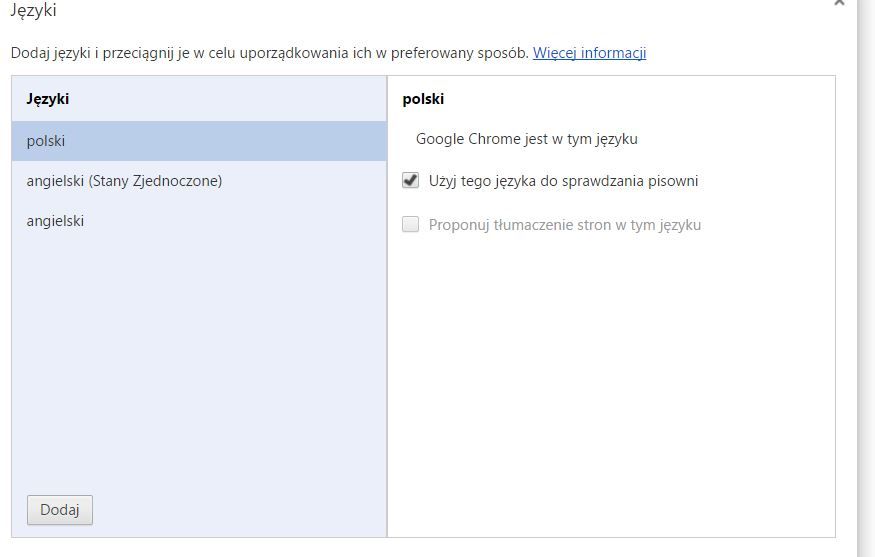The width and height of the screenshot is (875, 557).
Task: Click the bold polski heading in details pane
Action: [423, 99]
